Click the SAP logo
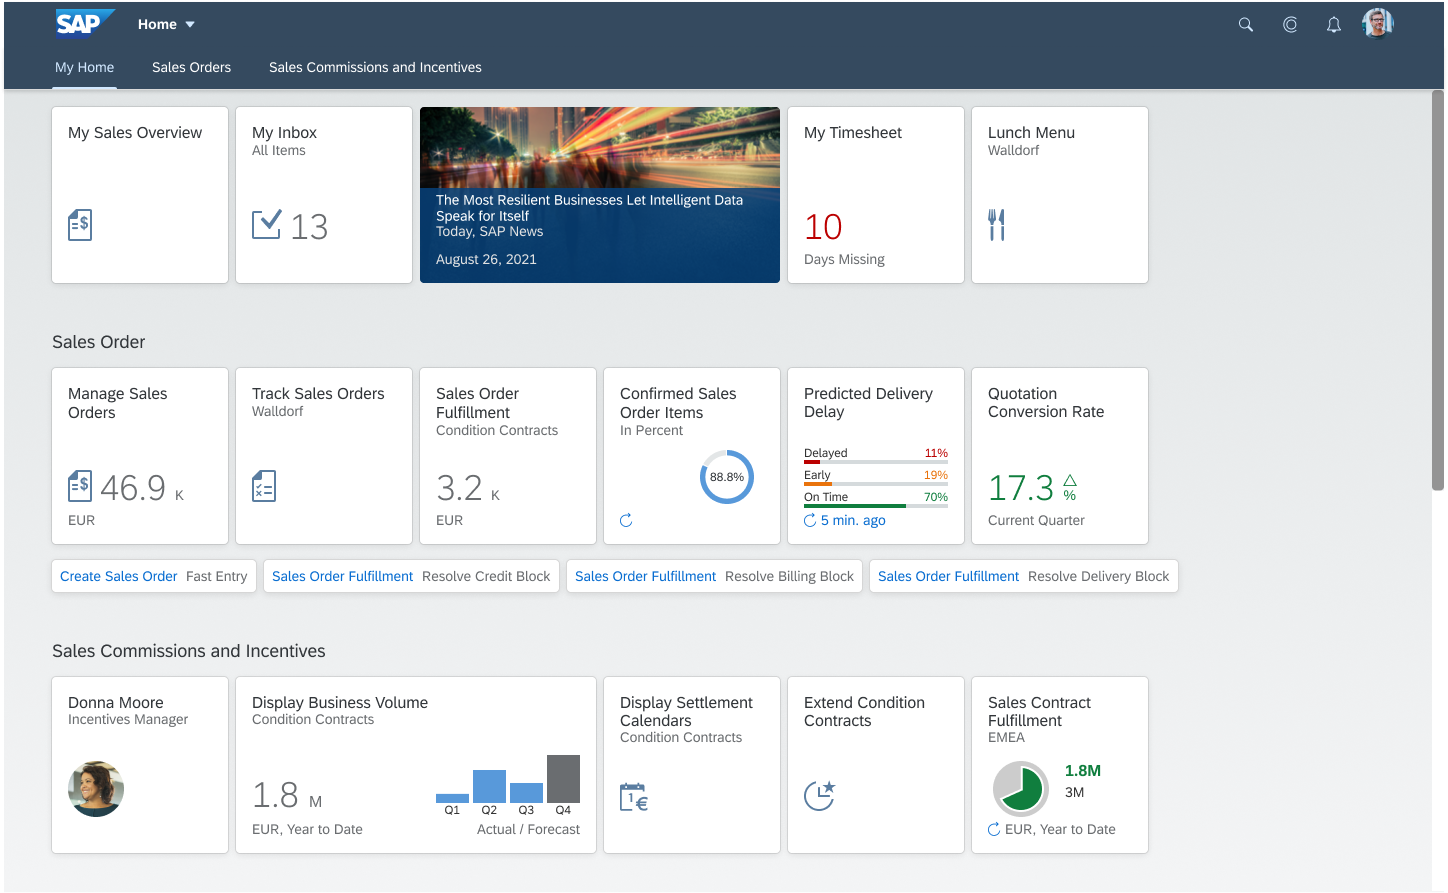Viewport: 1448px width, 893px height. tap(84, 22)
